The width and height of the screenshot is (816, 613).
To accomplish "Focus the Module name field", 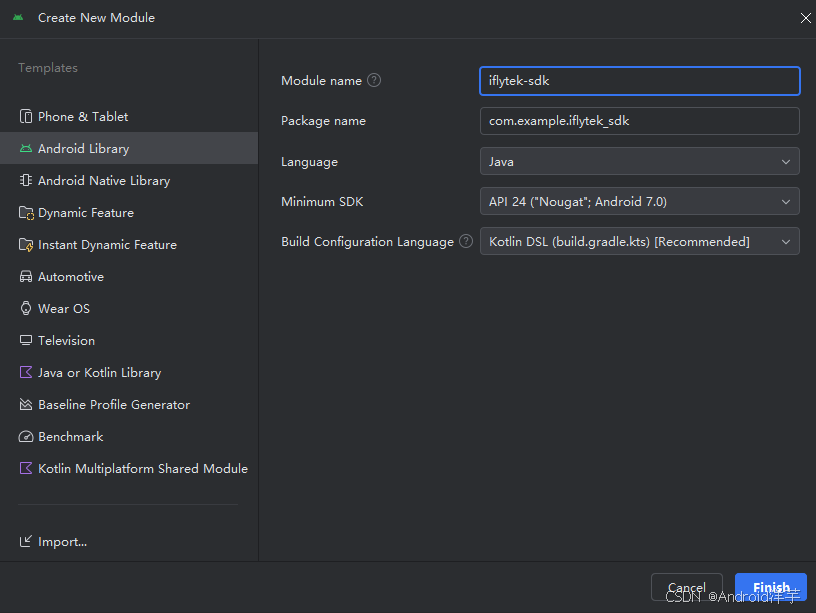I will (640, 81).
